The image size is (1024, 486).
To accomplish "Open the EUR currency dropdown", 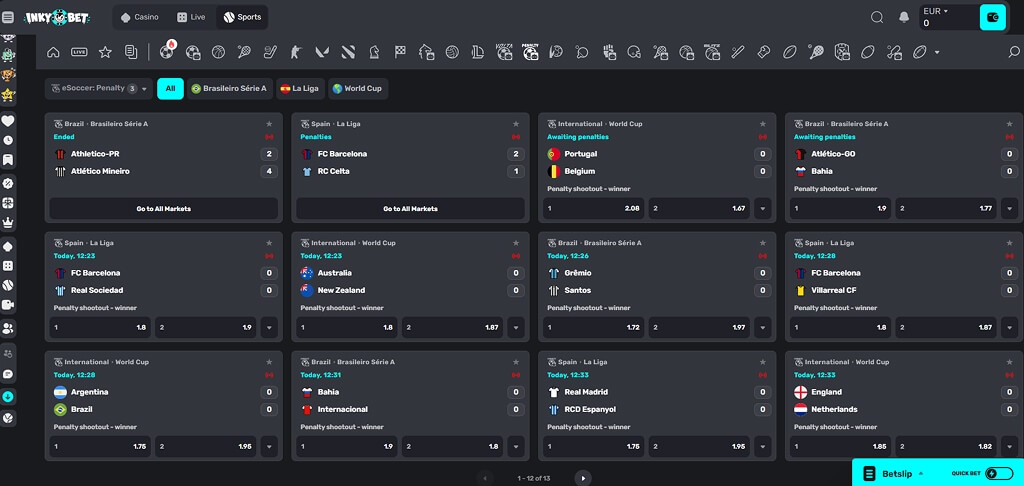I will pos(936,11).
